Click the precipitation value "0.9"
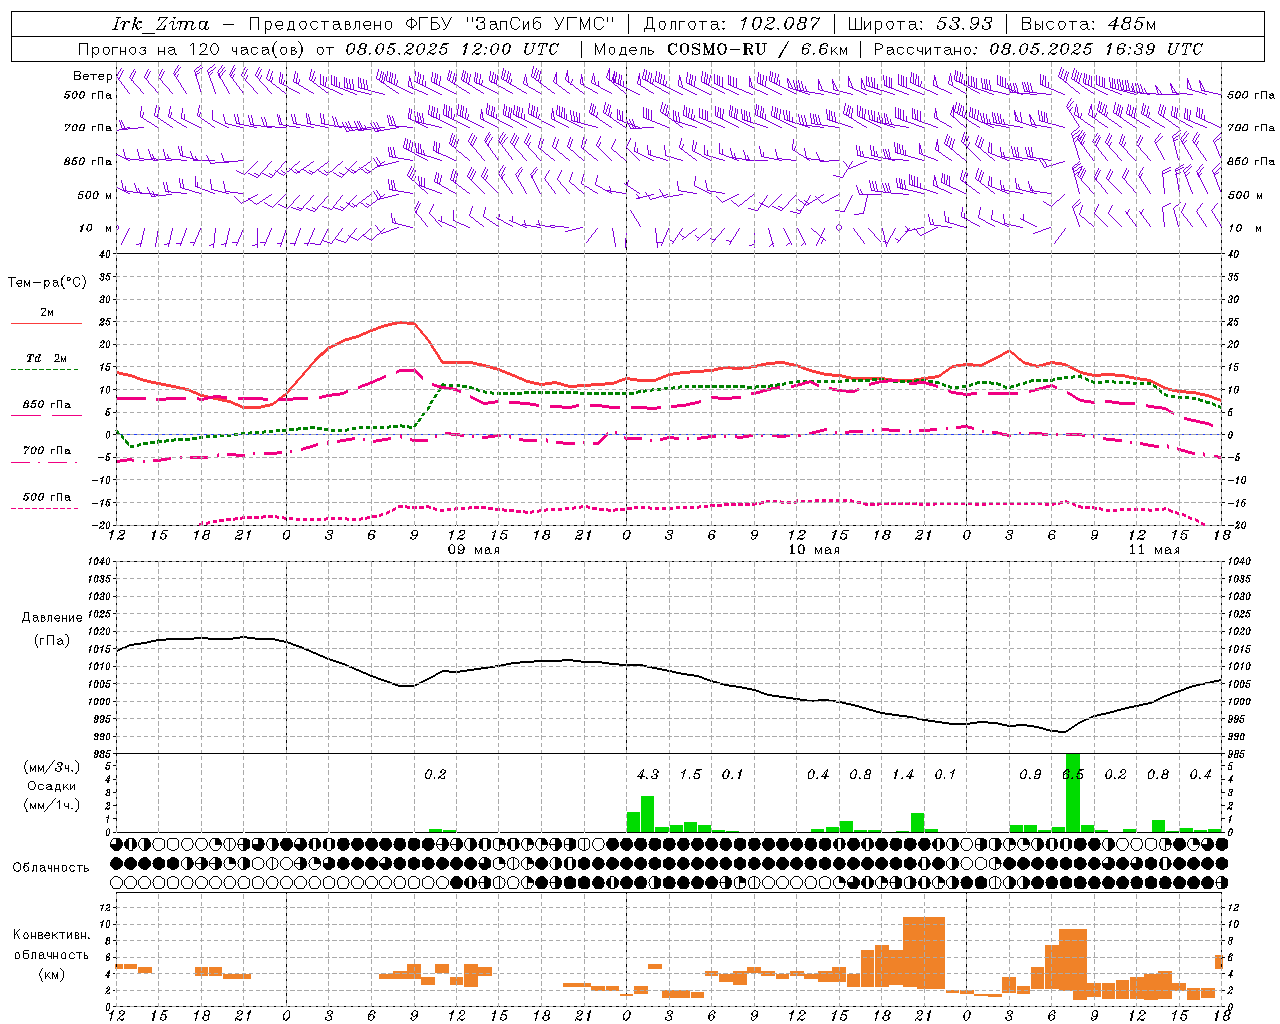This screenshot has height=1024, width=1280. [1031, 774]
